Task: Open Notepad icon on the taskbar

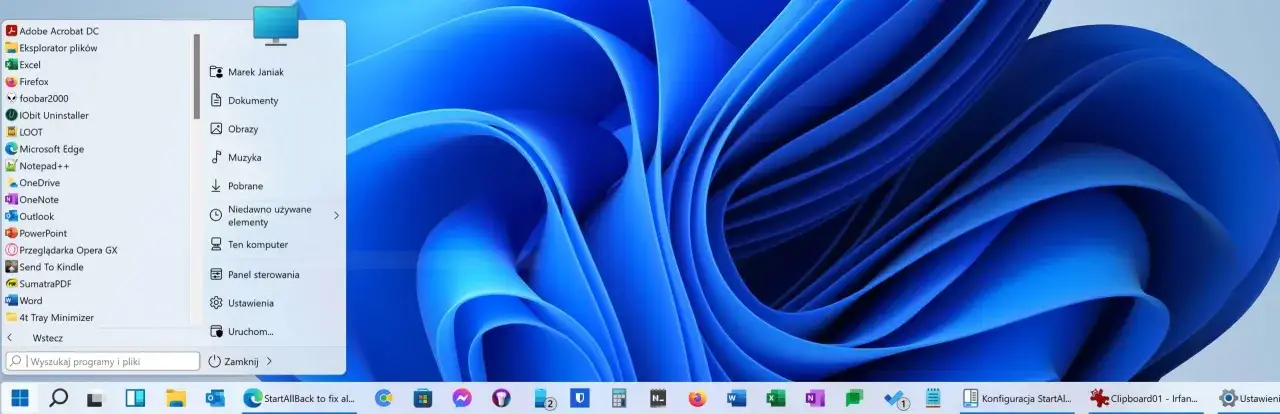Action: [x=933, y=398]
